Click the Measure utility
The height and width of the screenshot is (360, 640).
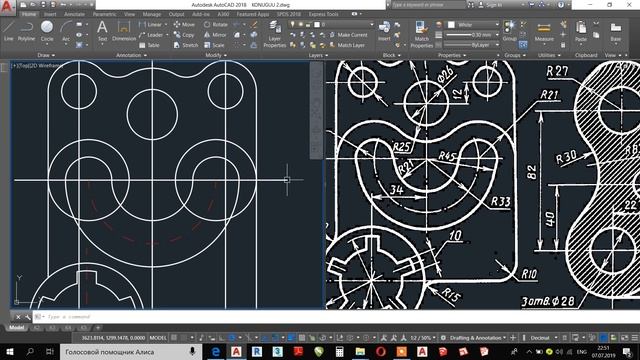(544, 32)
